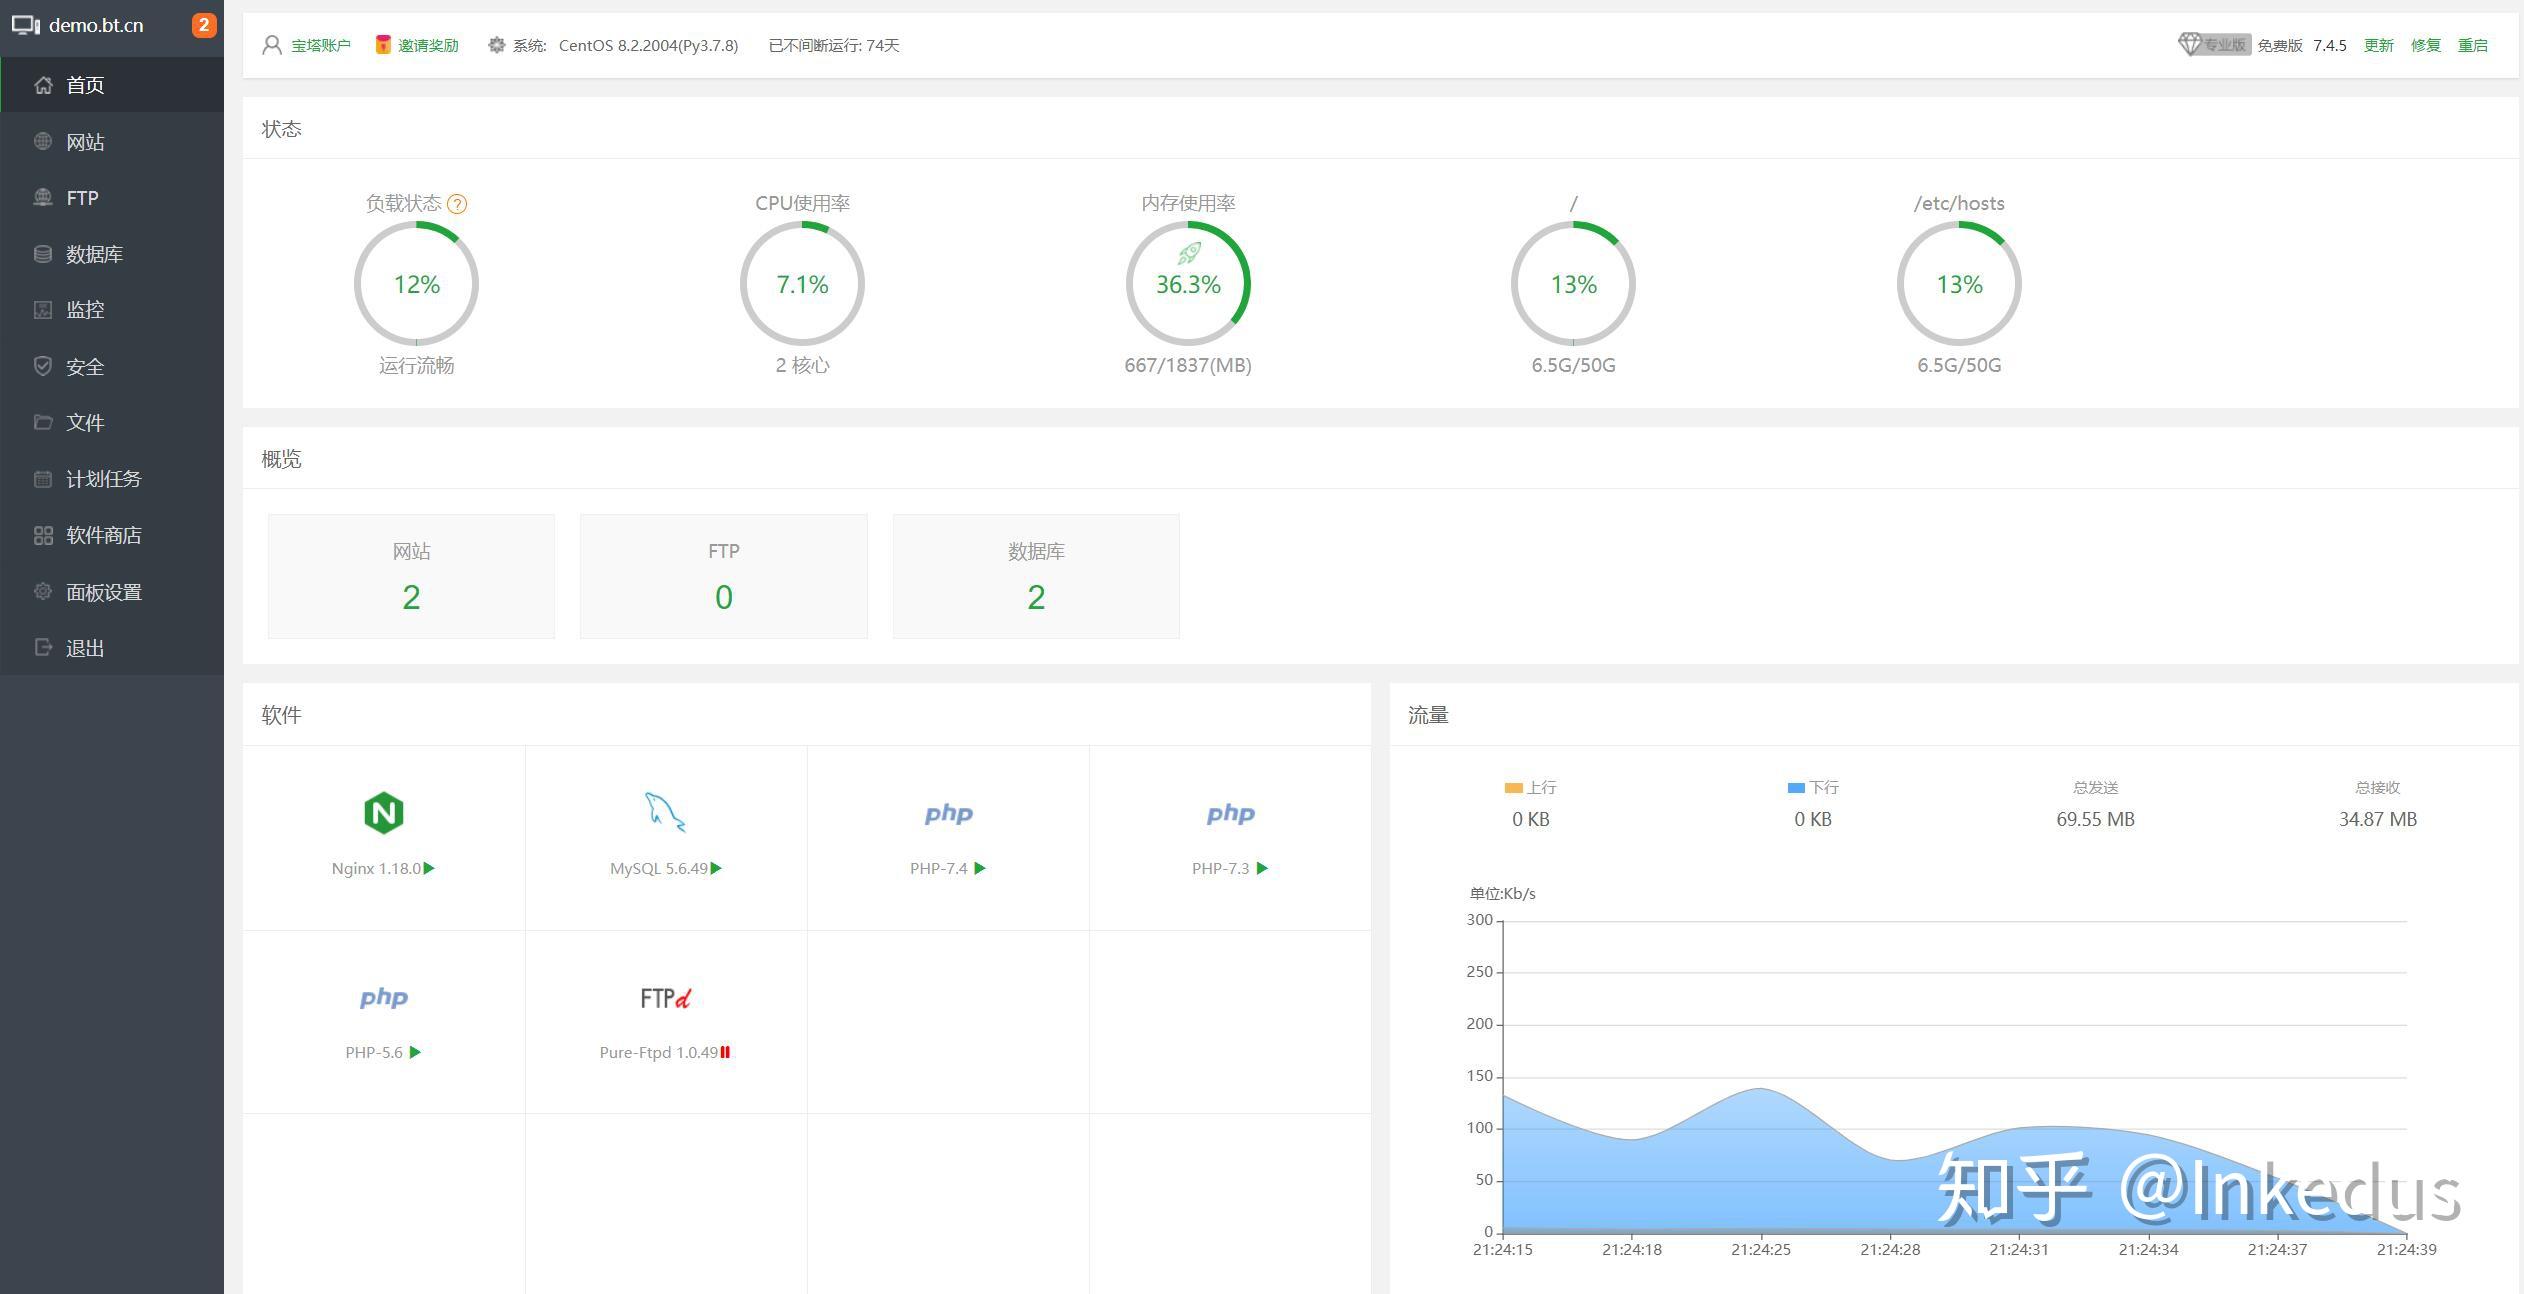The width and height of the screenshot is (2524, 1294).
Task: Click the Nginx hexagon logo
Action: [384, 813]
